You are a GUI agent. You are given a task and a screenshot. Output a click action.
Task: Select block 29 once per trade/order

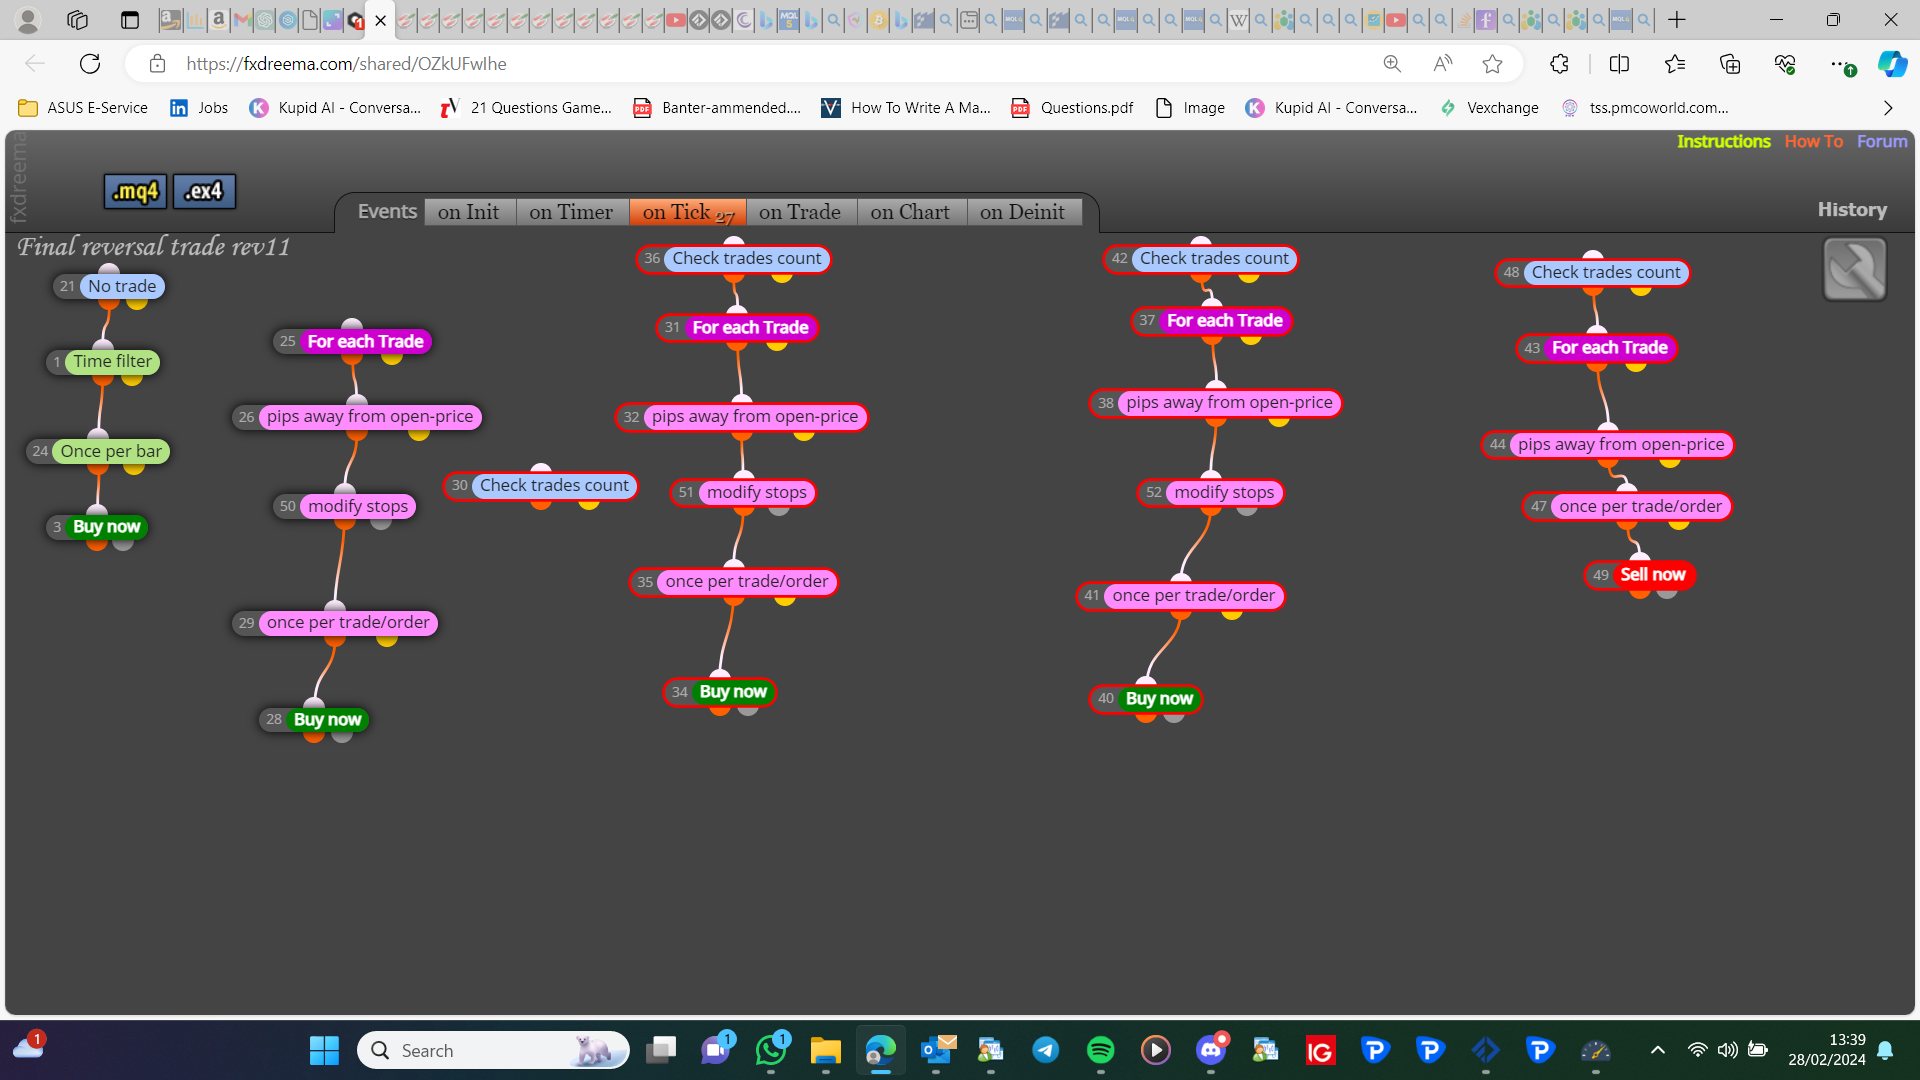click(x=335, y=623)
